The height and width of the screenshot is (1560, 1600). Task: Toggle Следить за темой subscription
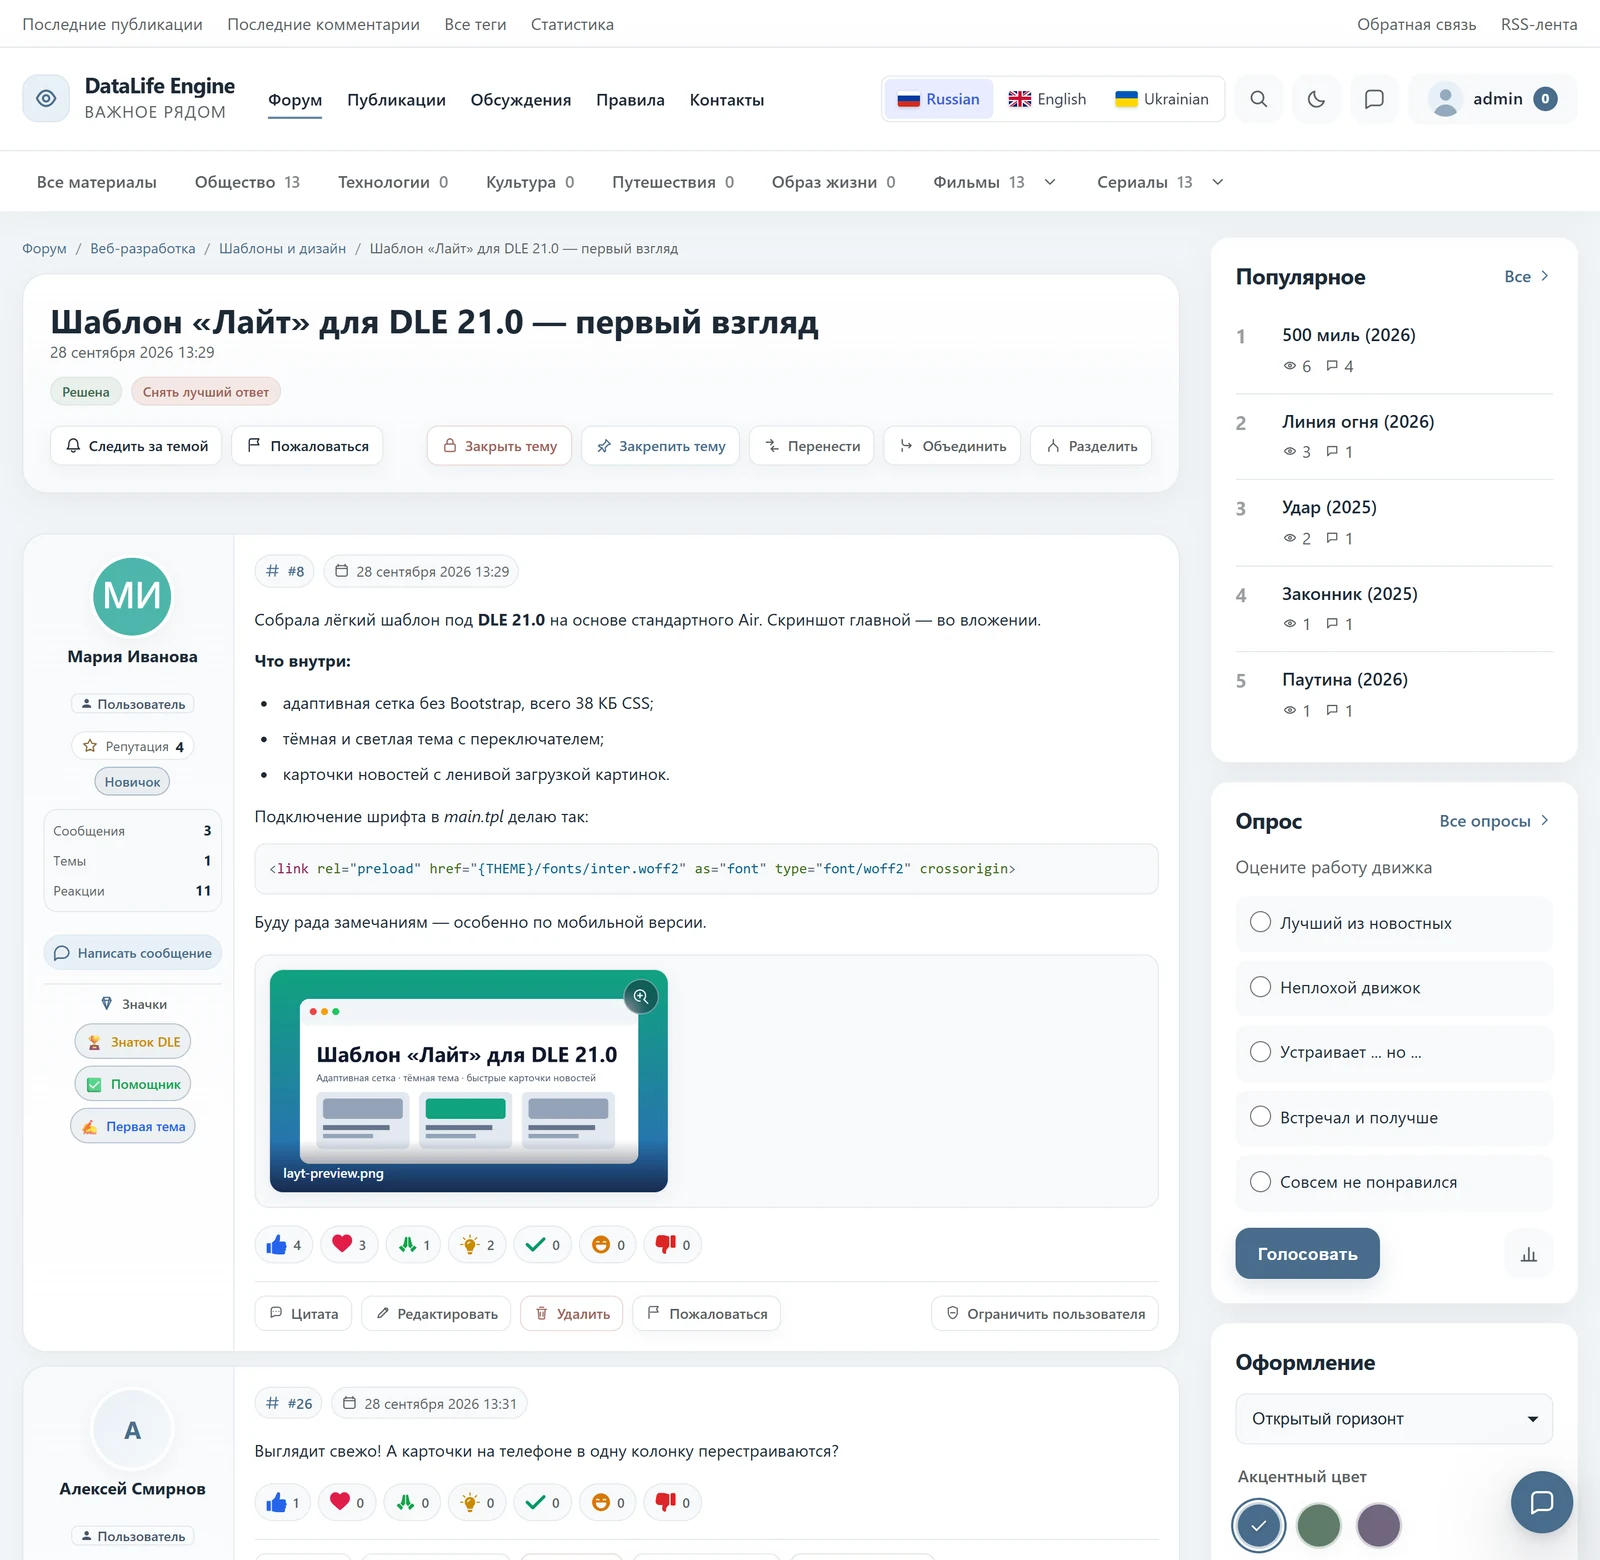[x=136, y=446]
